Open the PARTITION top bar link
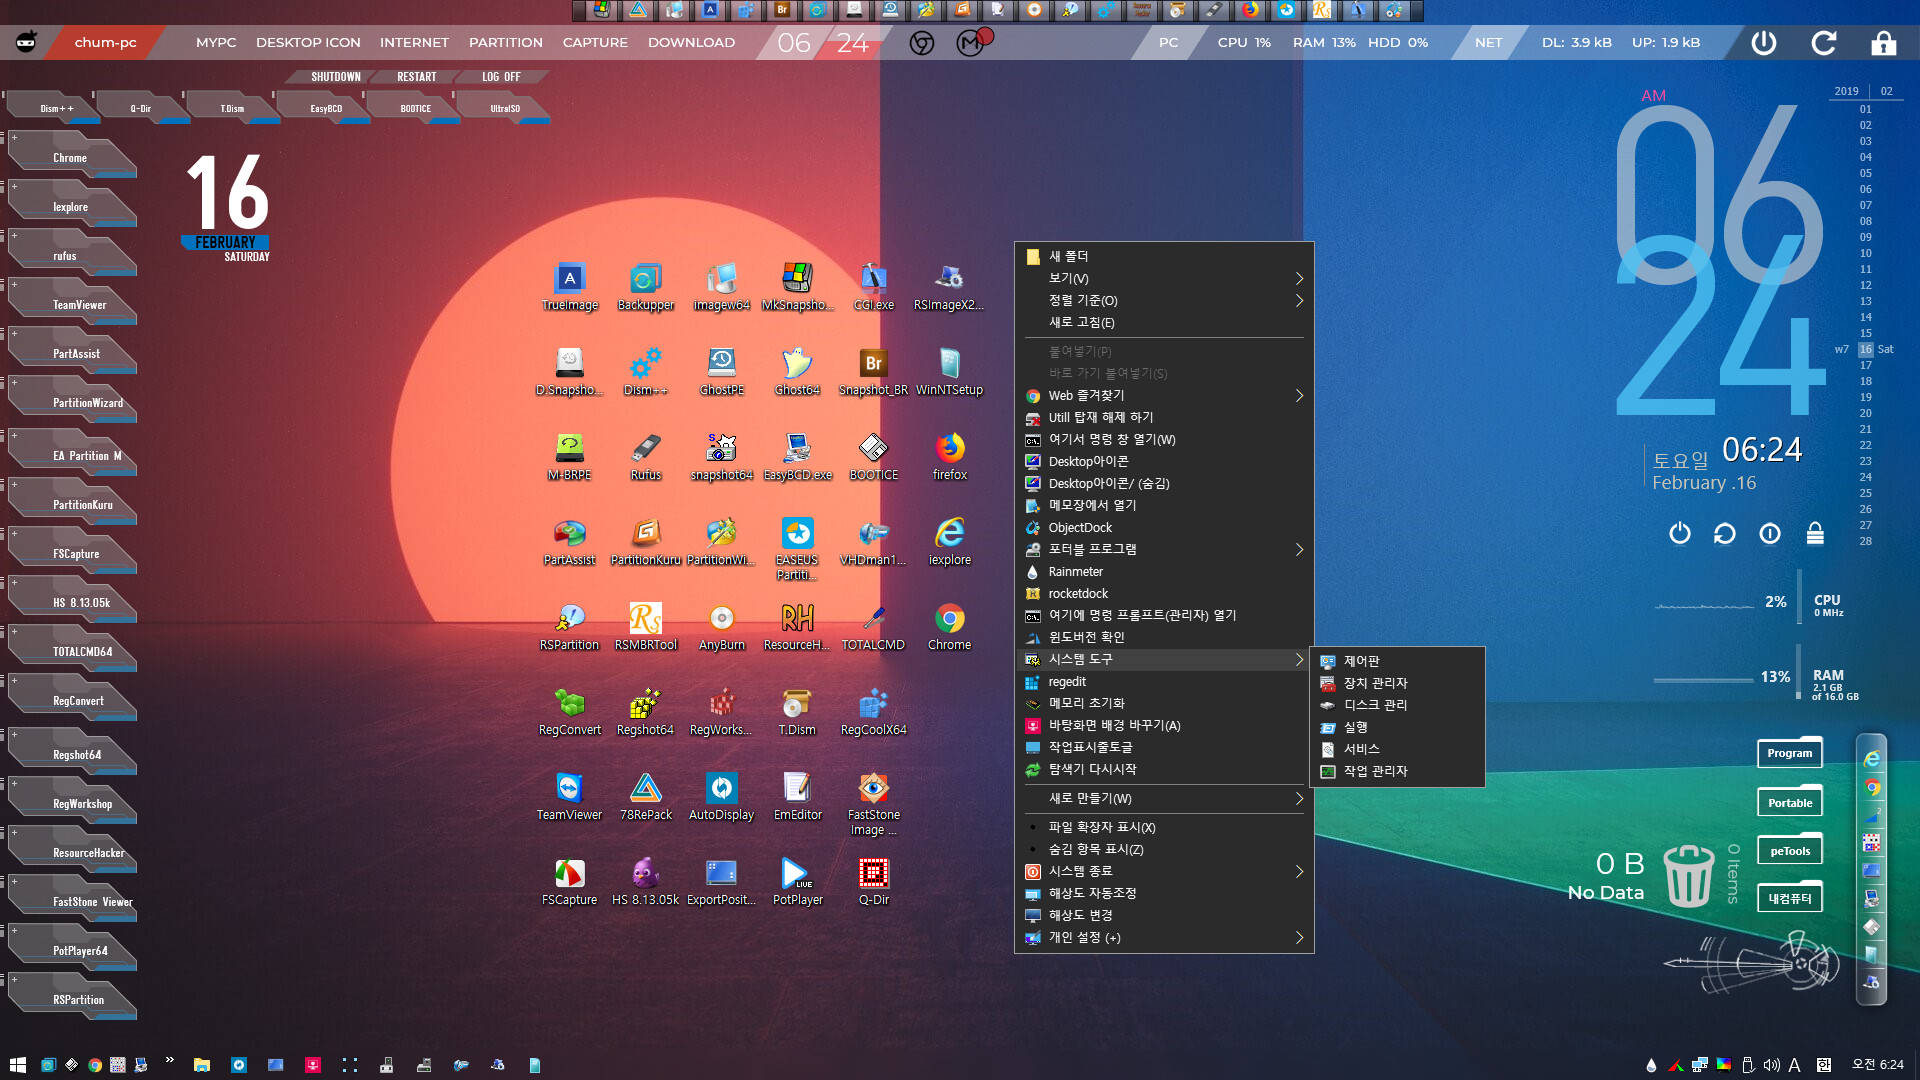 coord(506,42)
